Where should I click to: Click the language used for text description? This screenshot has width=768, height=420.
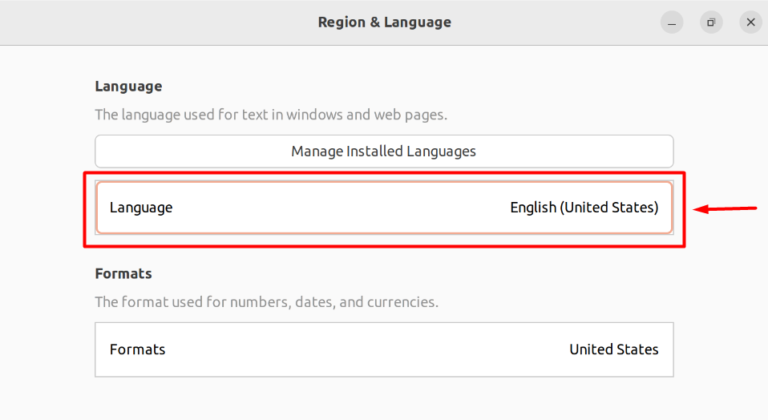(x=271, y=115)
